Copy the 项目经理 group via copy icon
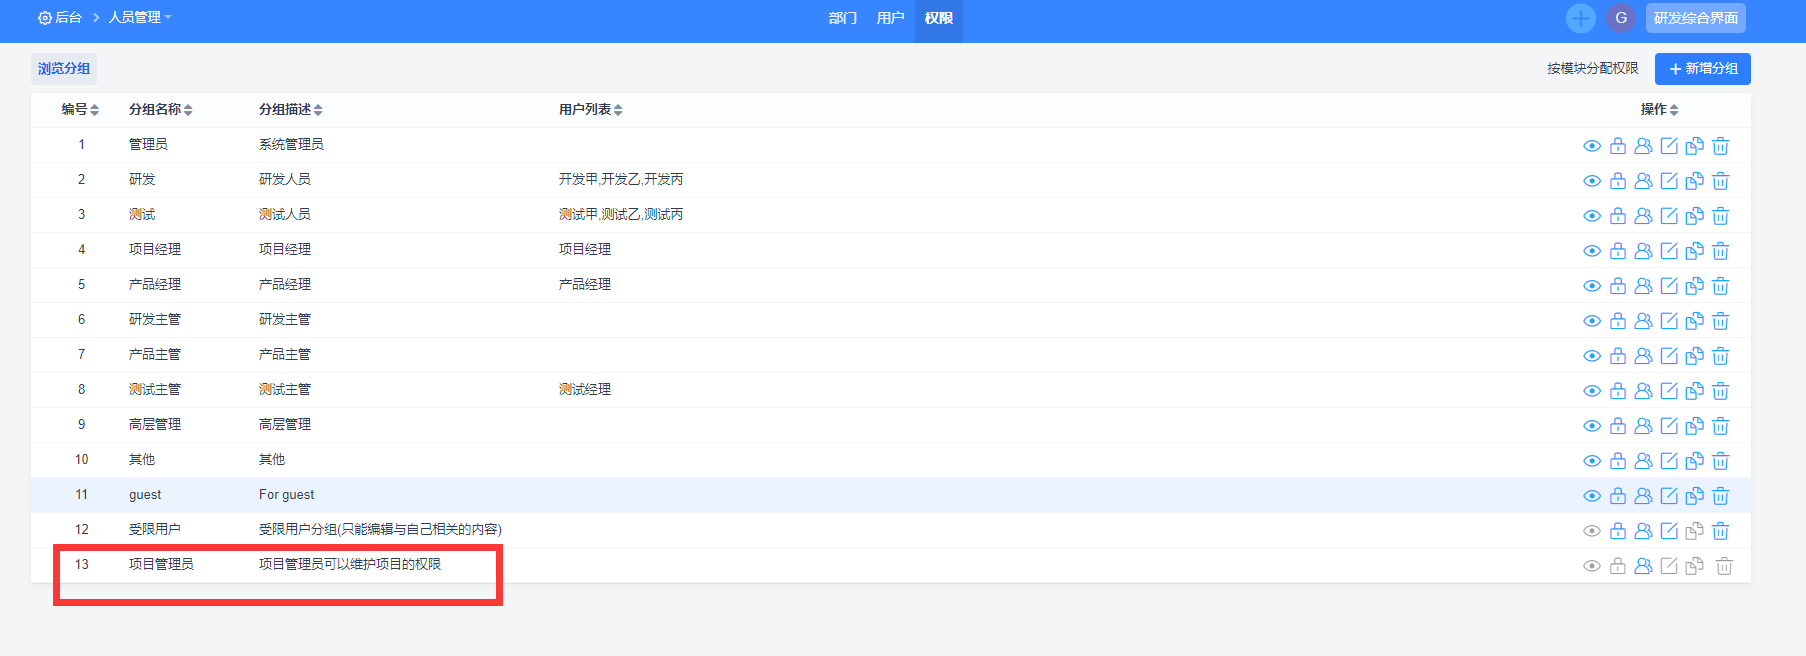1806x656 pixels. (x=1694, y=251)
